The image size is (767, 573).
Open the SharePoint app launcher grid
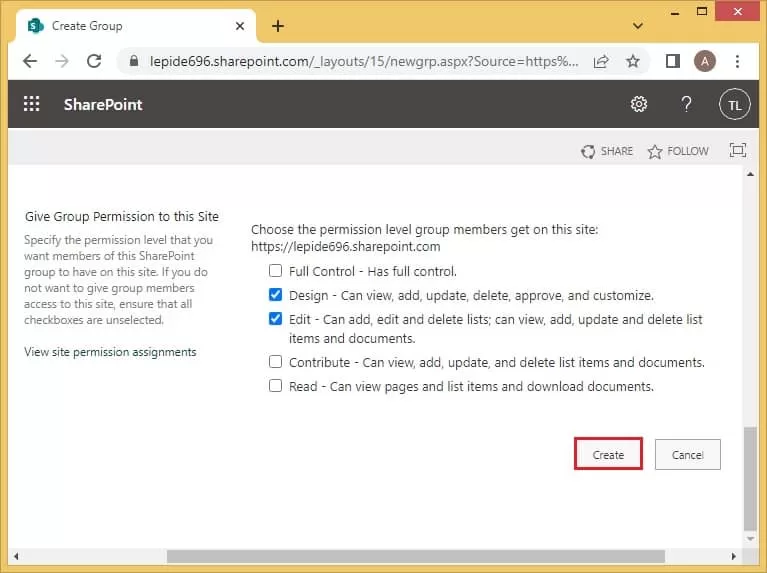pos(31,104)
